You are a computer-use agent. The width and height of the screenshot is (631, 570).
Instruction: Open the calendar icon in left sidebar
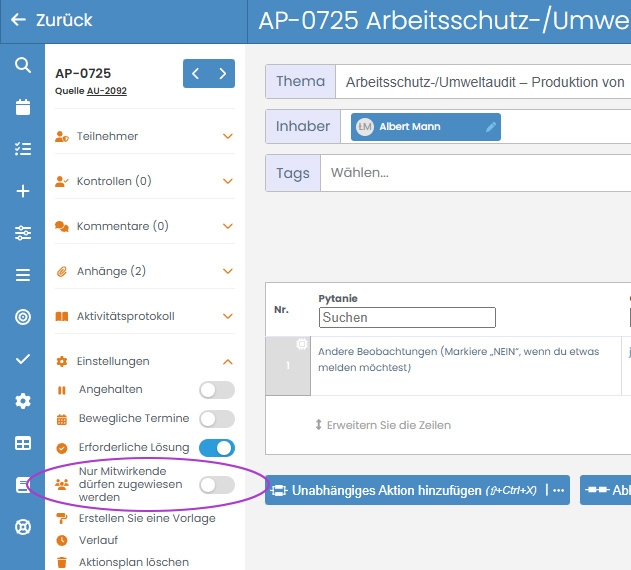(22, 107)
